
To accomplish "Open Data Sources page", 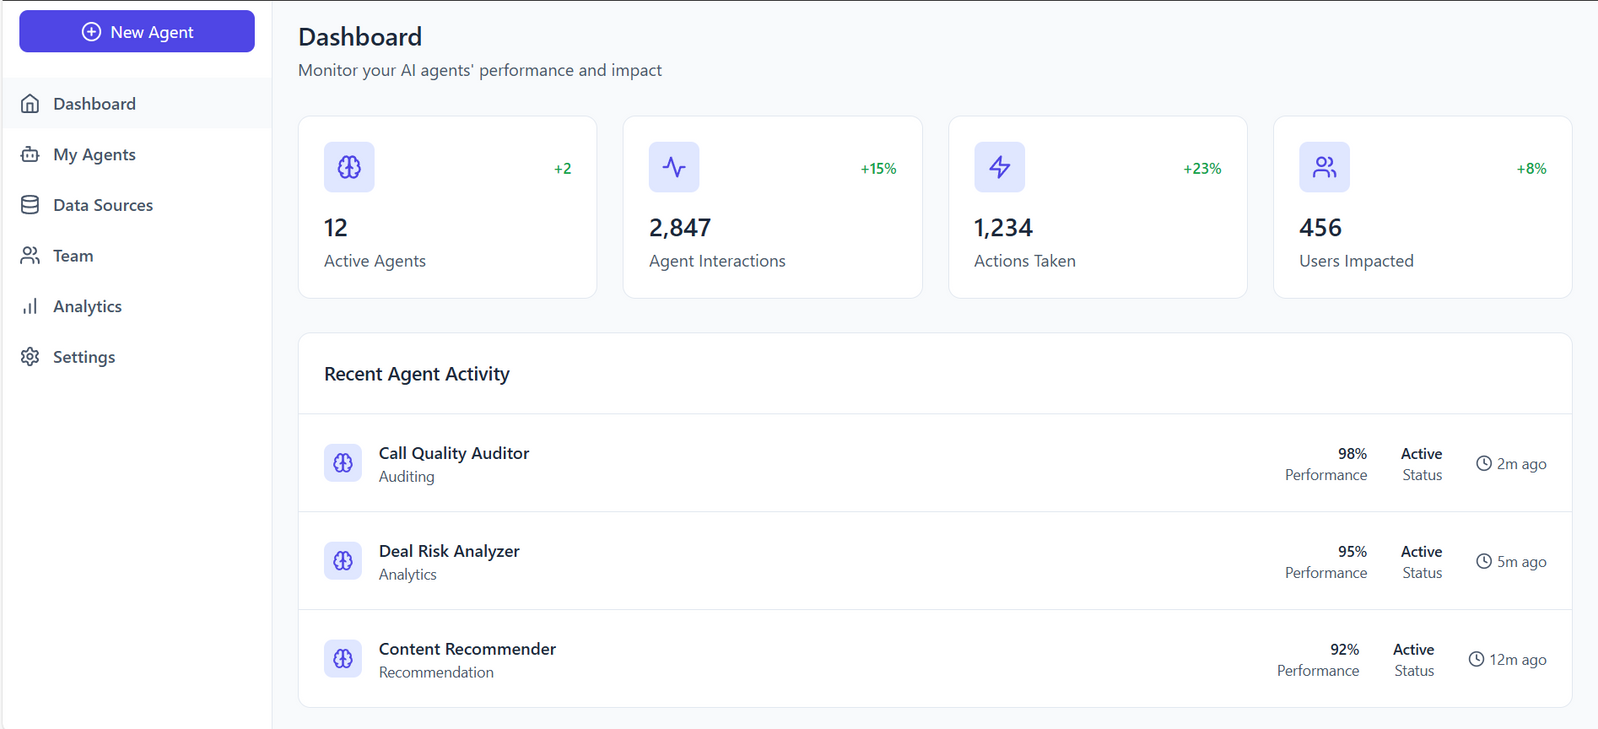I will 102,205.
